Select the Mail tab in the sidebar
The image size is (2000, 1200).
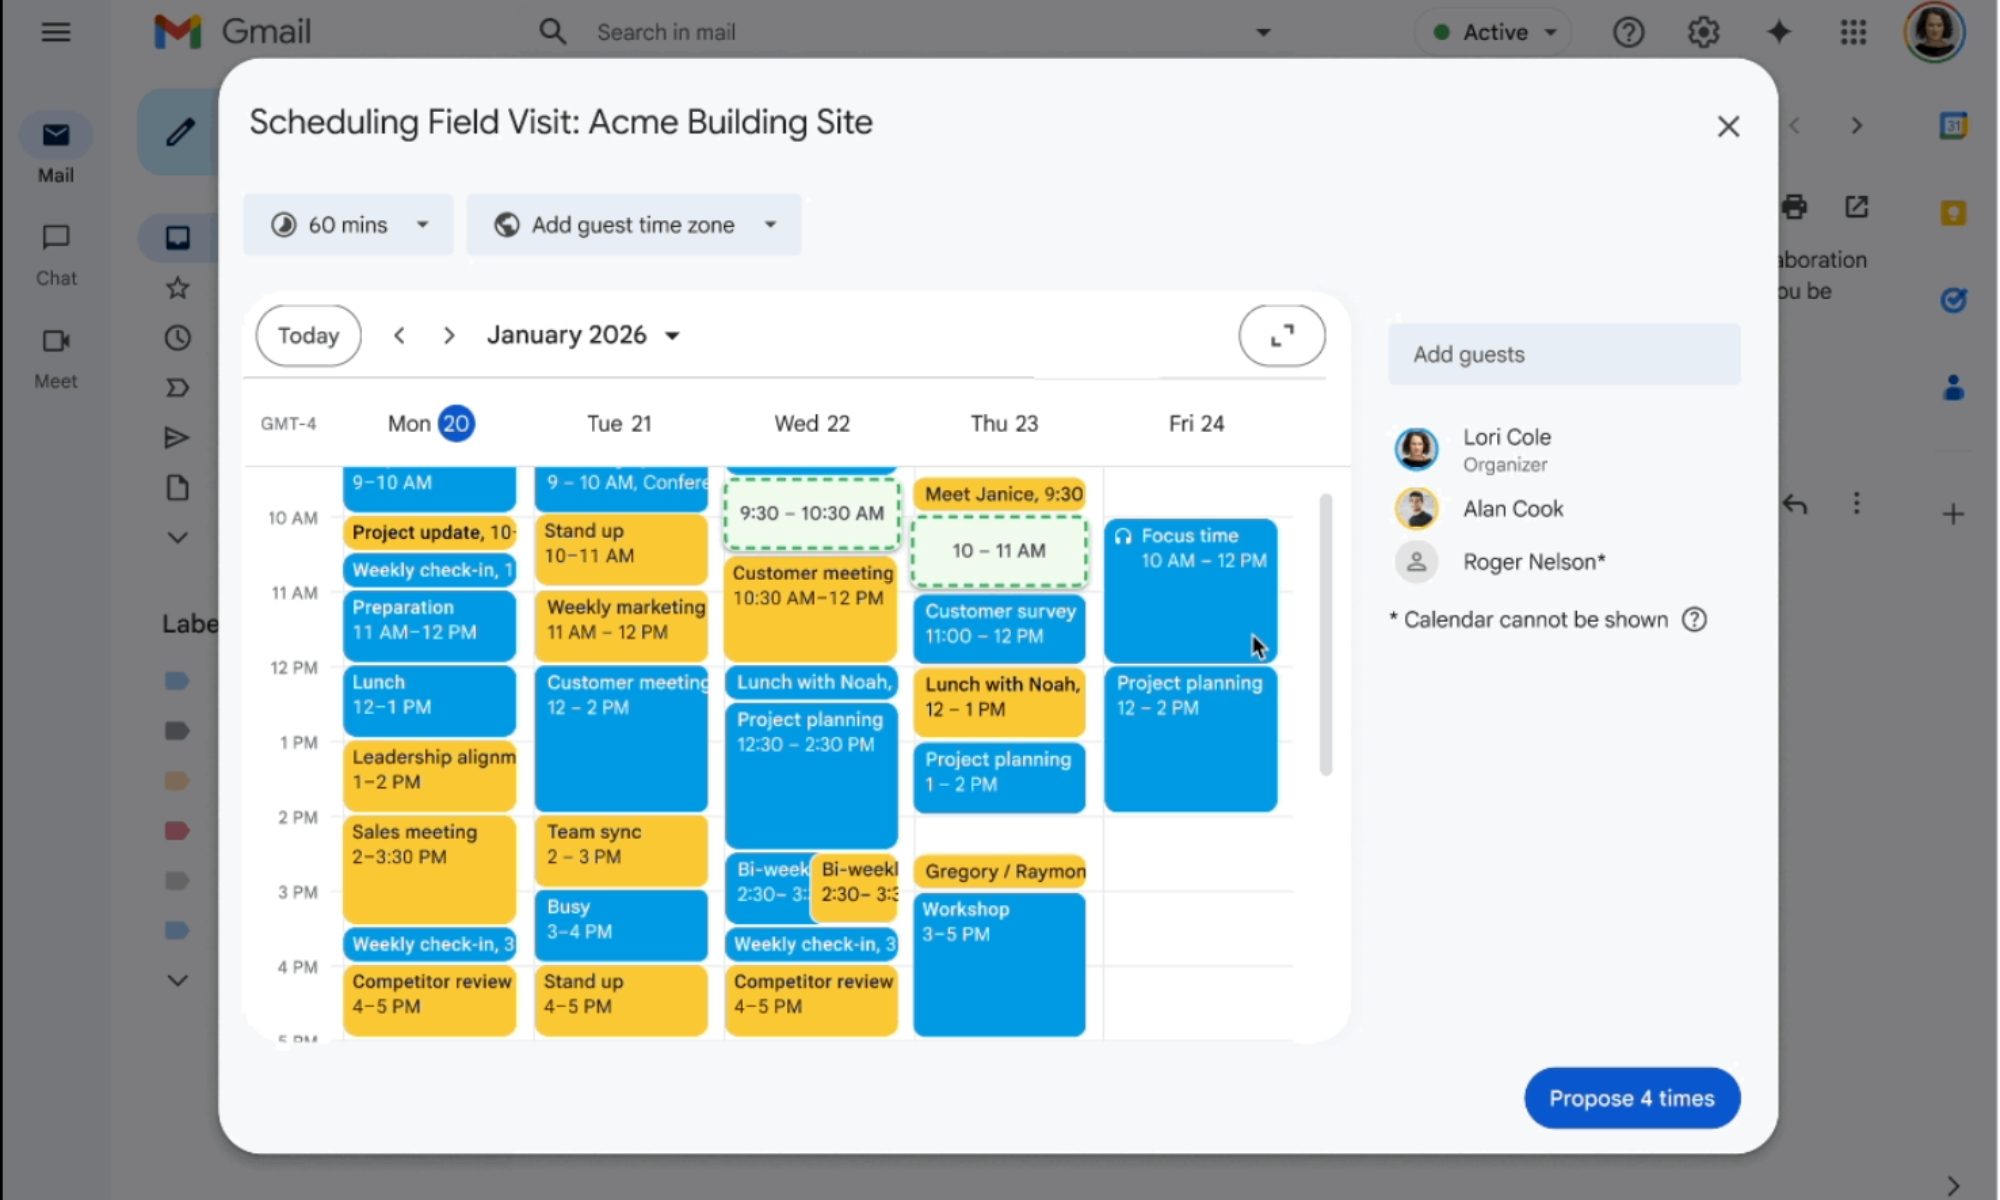click(x=56, y=148)
